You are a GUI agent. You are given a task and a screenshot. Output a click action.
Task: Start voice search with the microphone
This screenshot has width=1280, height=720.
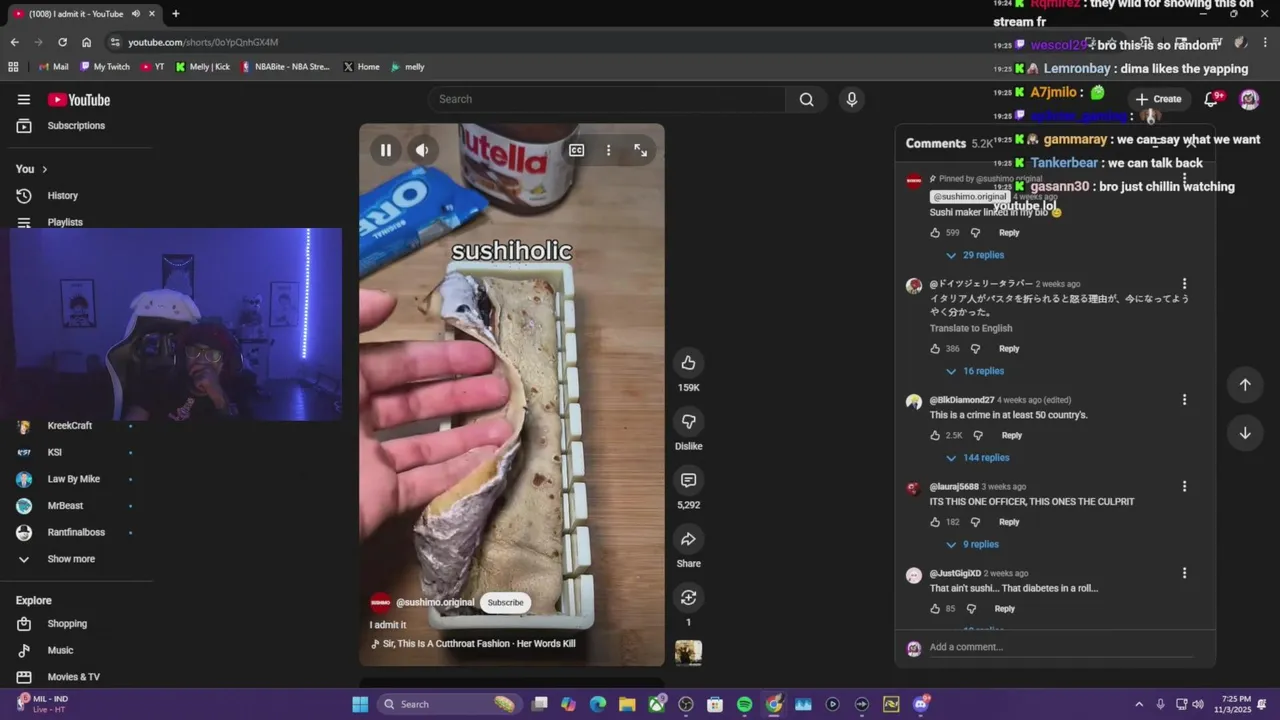click(x=851, y=99)
